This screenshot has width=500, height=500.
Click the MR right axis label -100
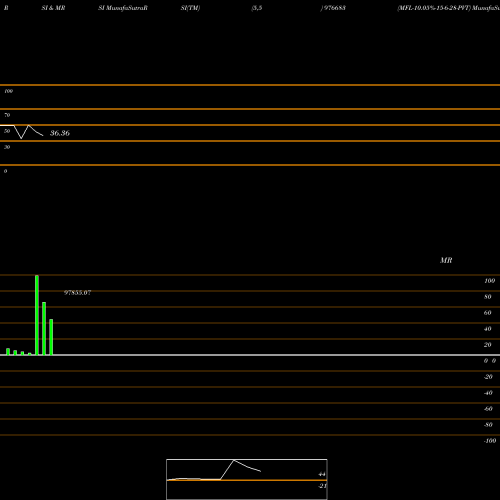point(490,441)
